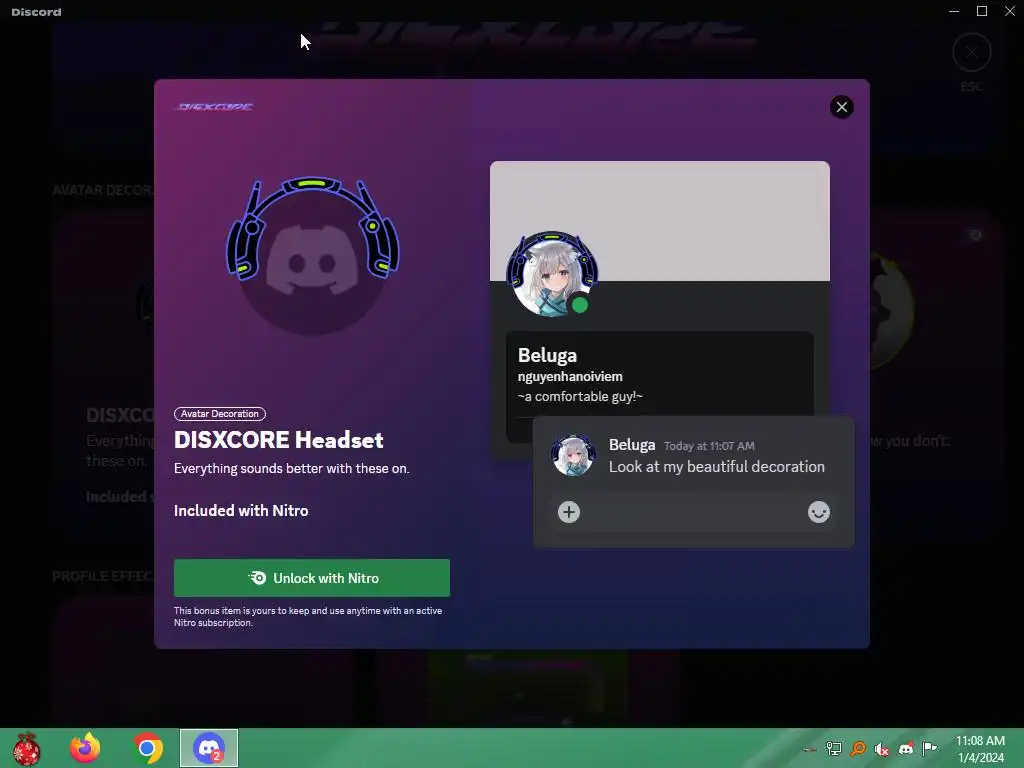
Task: Click the 'DISXCORE Headset' title text
Action: pyautogui.click(x=278, y=440)
